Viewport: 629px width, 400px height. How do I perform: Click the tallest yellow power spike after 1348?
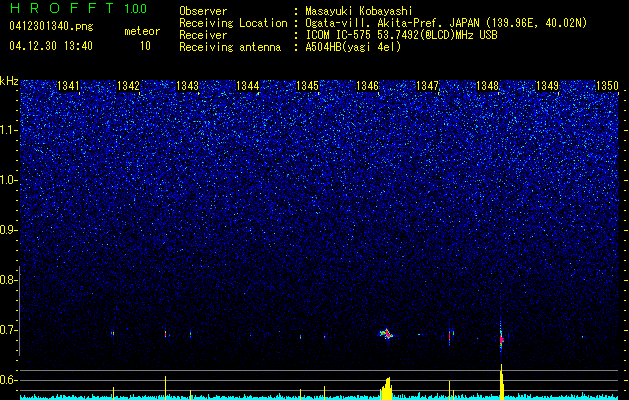coord(501,382)
